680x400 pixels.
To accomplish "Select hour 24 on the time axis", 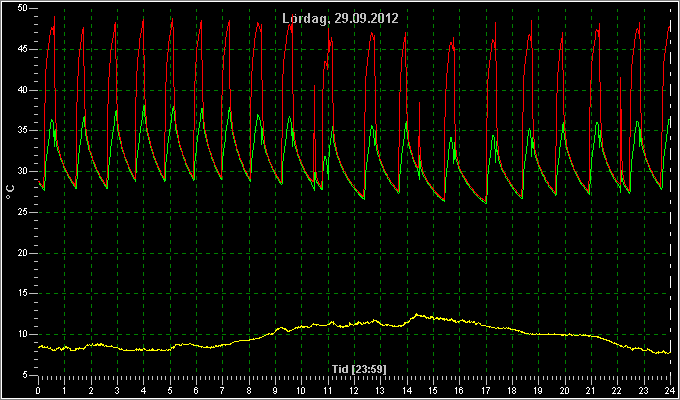I will pyautogui.click(x=670, y=390).
